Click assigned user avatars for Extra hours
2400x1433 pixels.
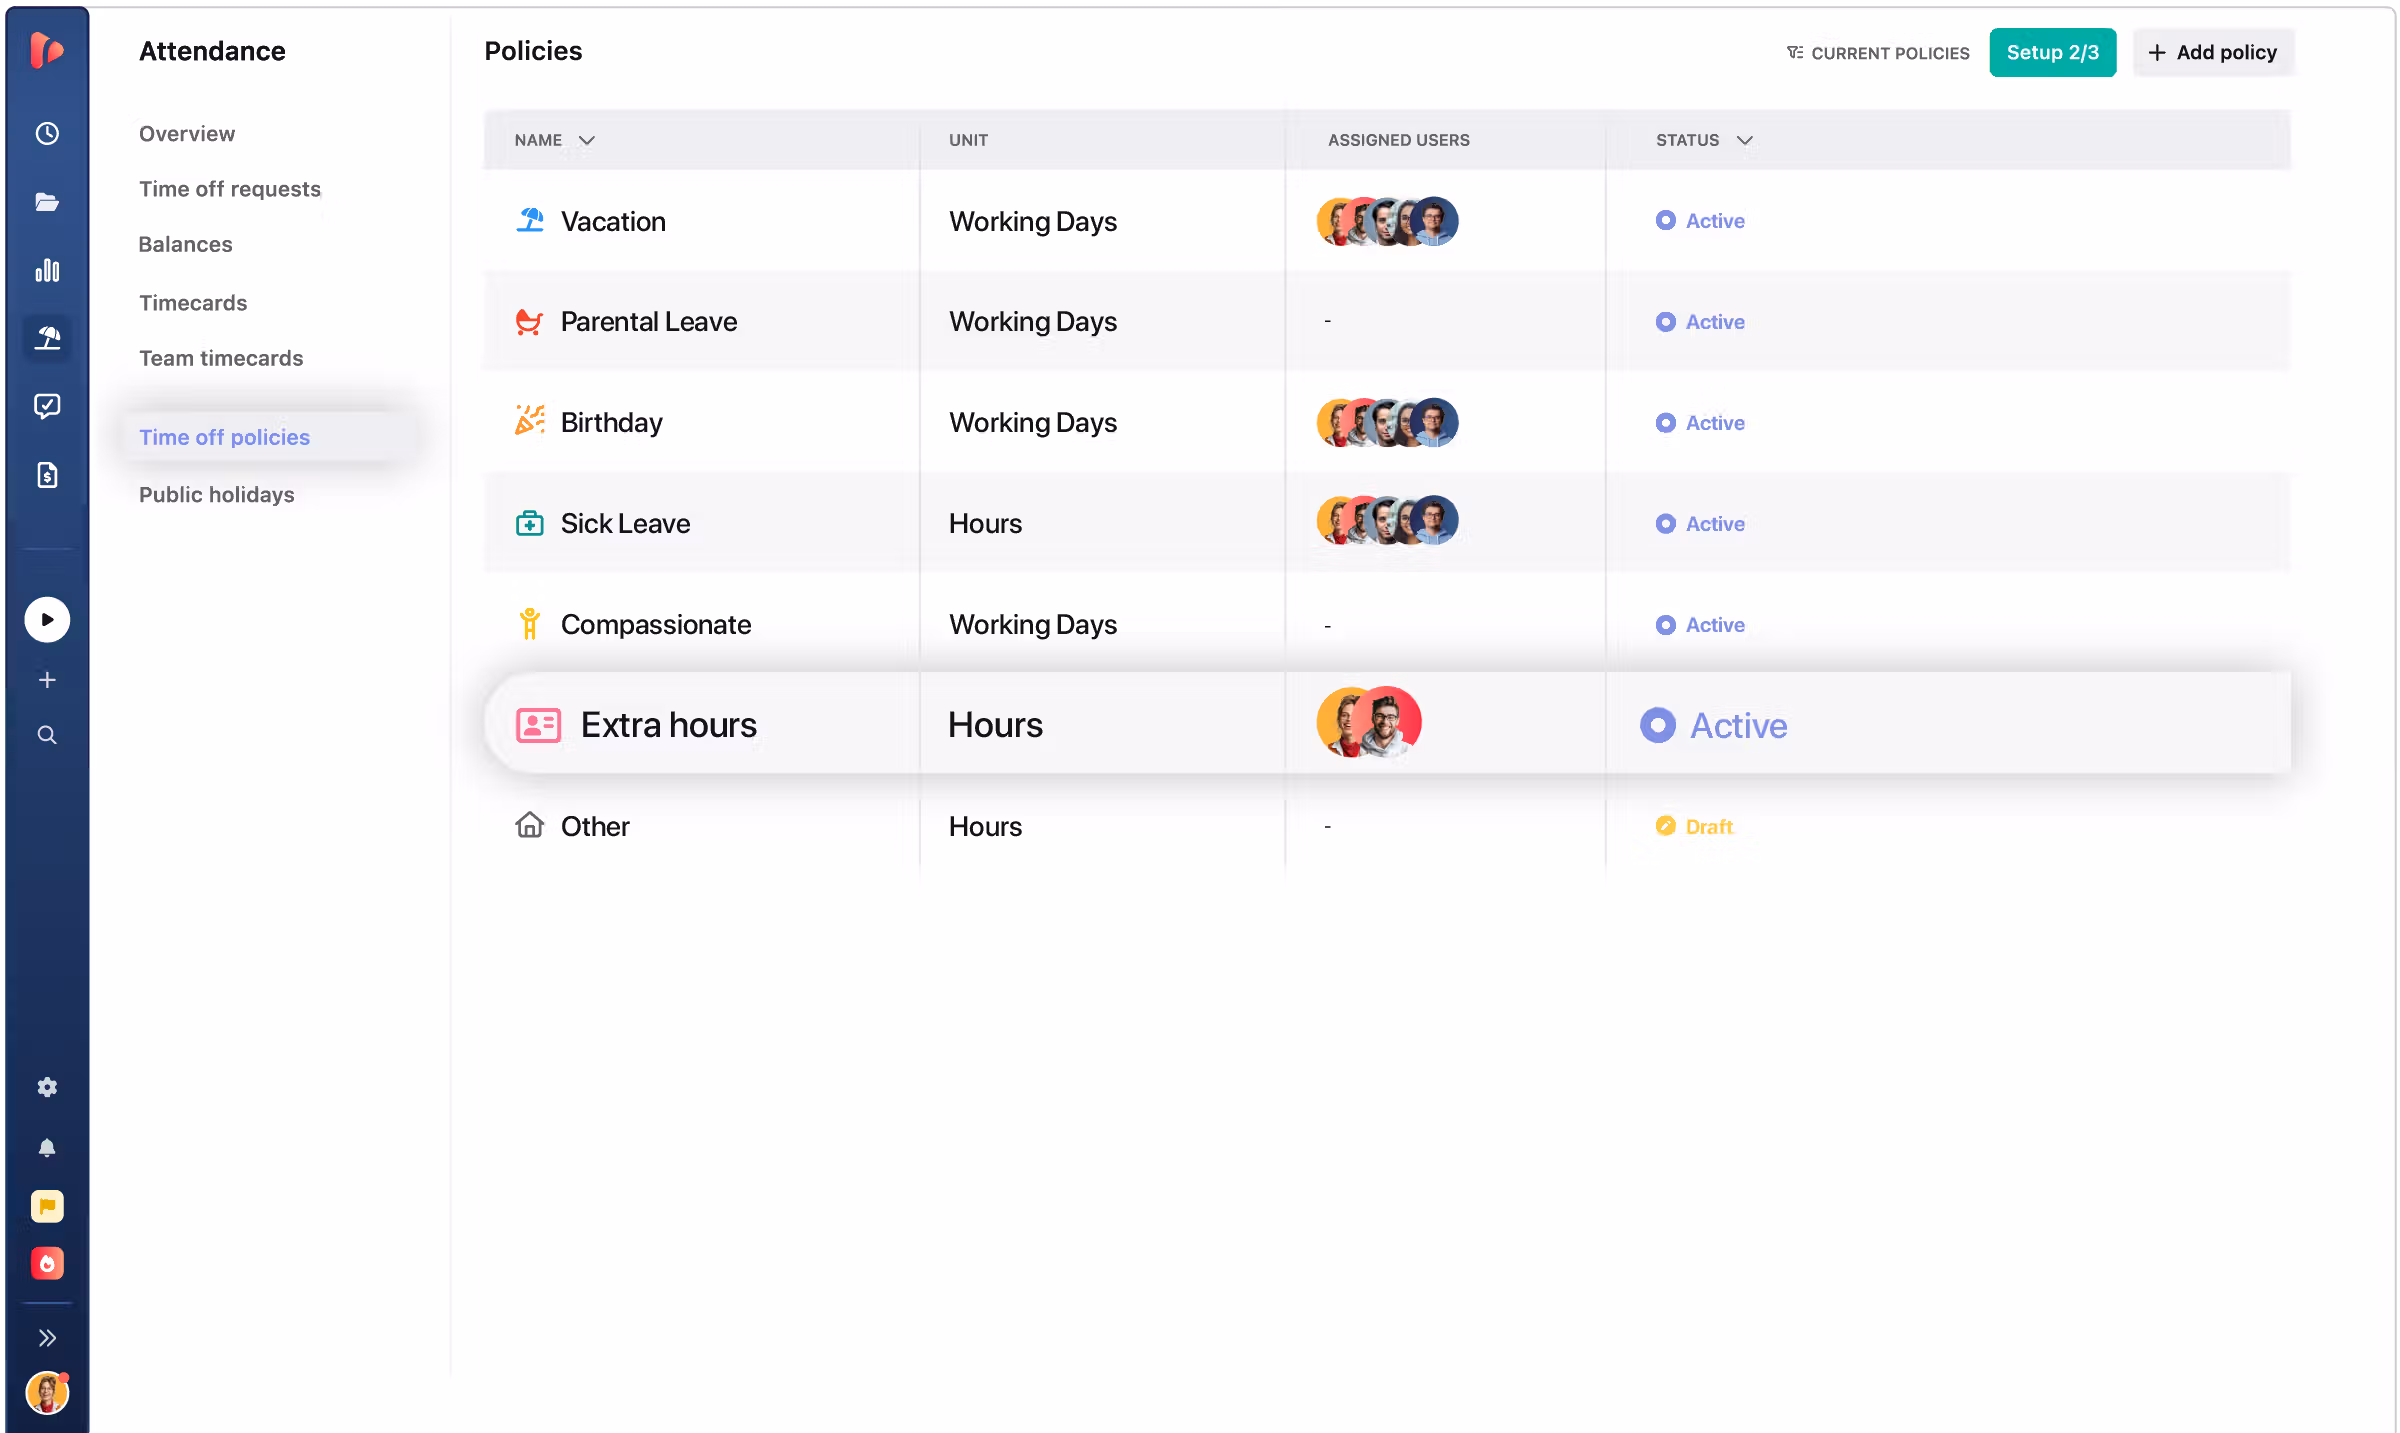[x=1369, y=722]
